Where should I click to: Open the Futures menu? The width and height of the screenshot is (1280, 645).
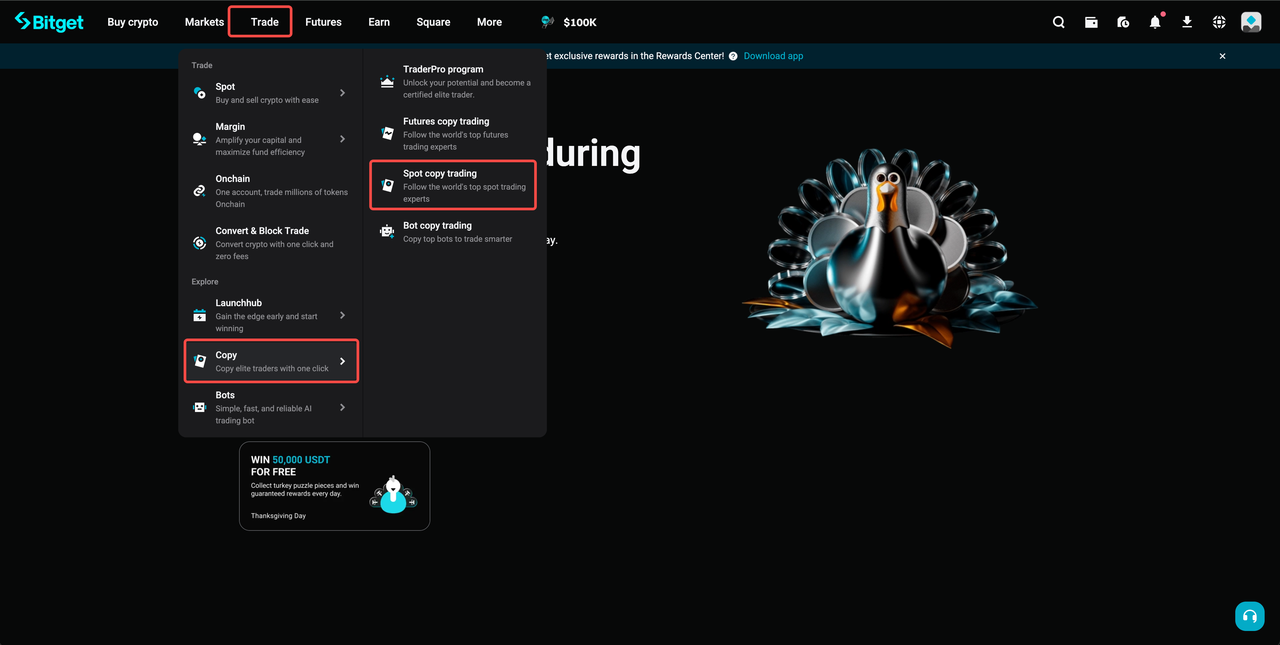click(x=323, y=21)
